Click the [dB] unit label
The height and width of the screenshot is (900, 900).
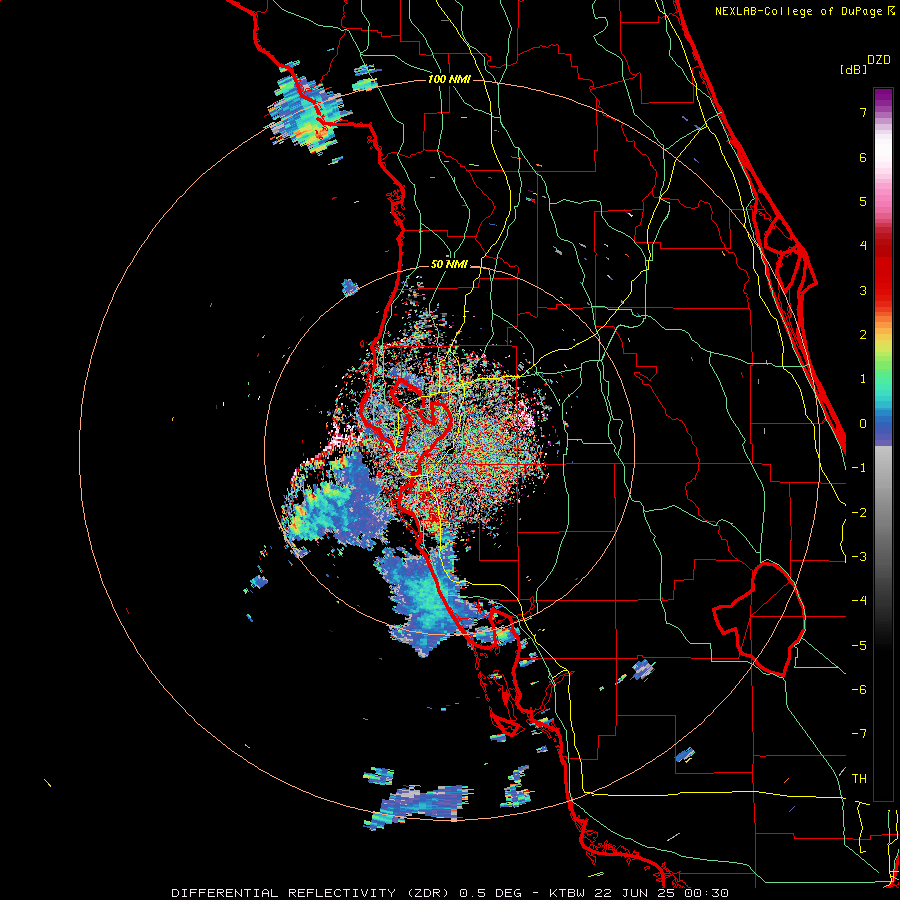click(853, 70)
